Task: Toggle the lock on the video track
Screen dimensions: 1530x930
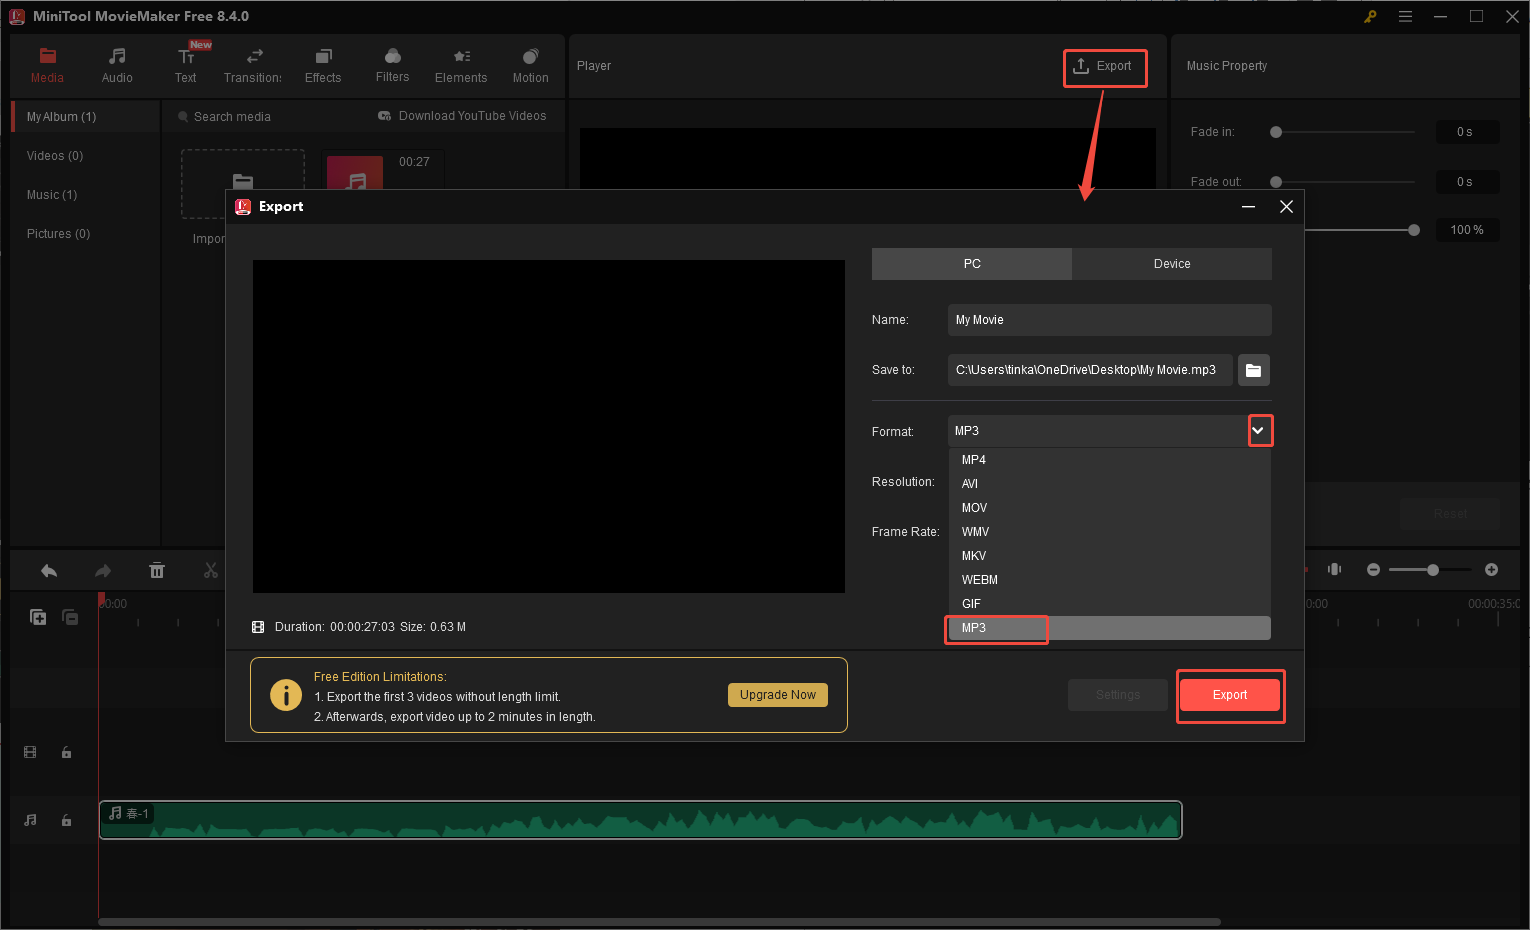Action: [x=66, y=752]
